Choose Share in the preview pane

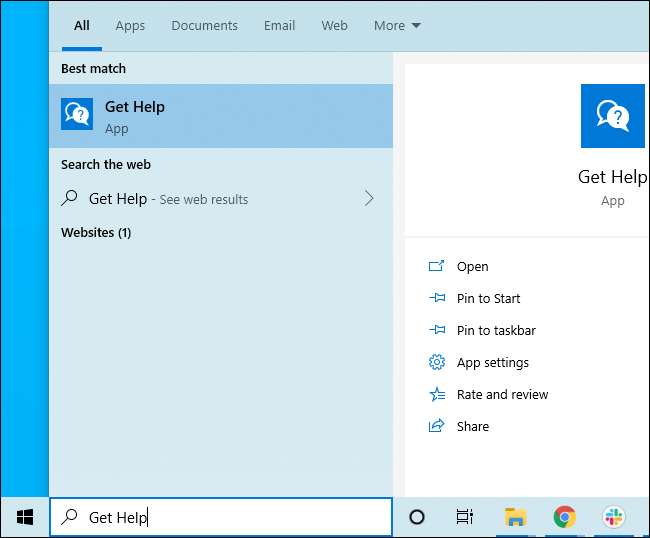pos(473,426)
